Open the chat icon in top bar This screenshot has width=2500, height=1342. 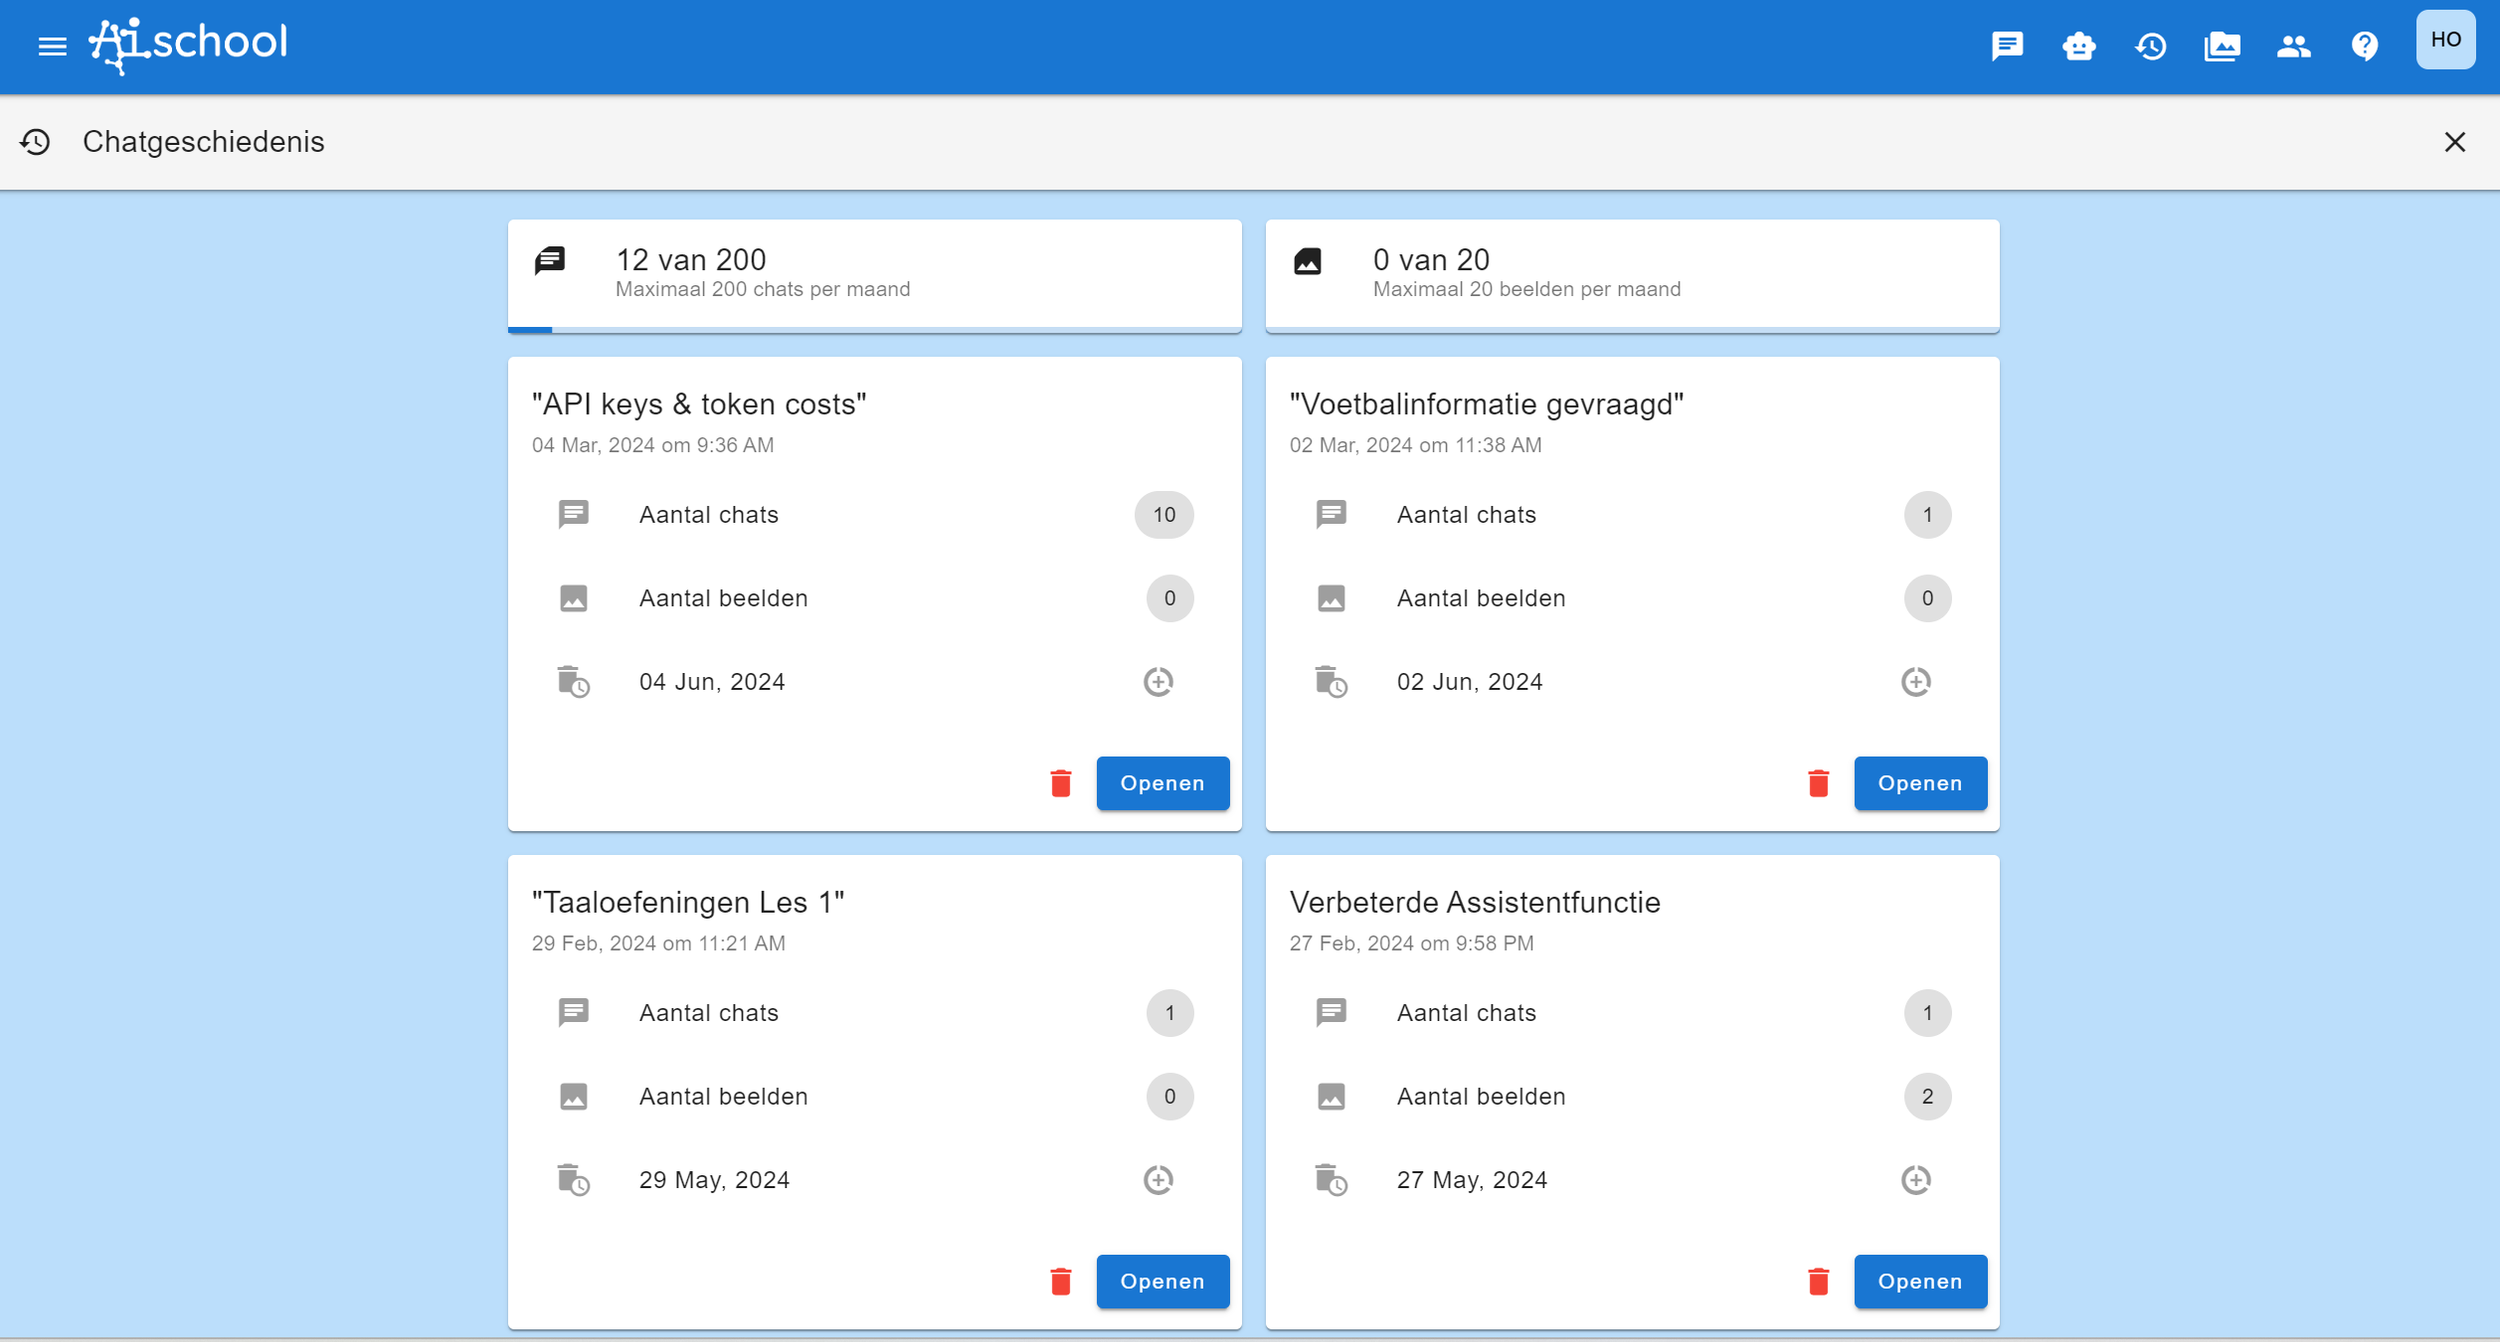pos(2007,46)
